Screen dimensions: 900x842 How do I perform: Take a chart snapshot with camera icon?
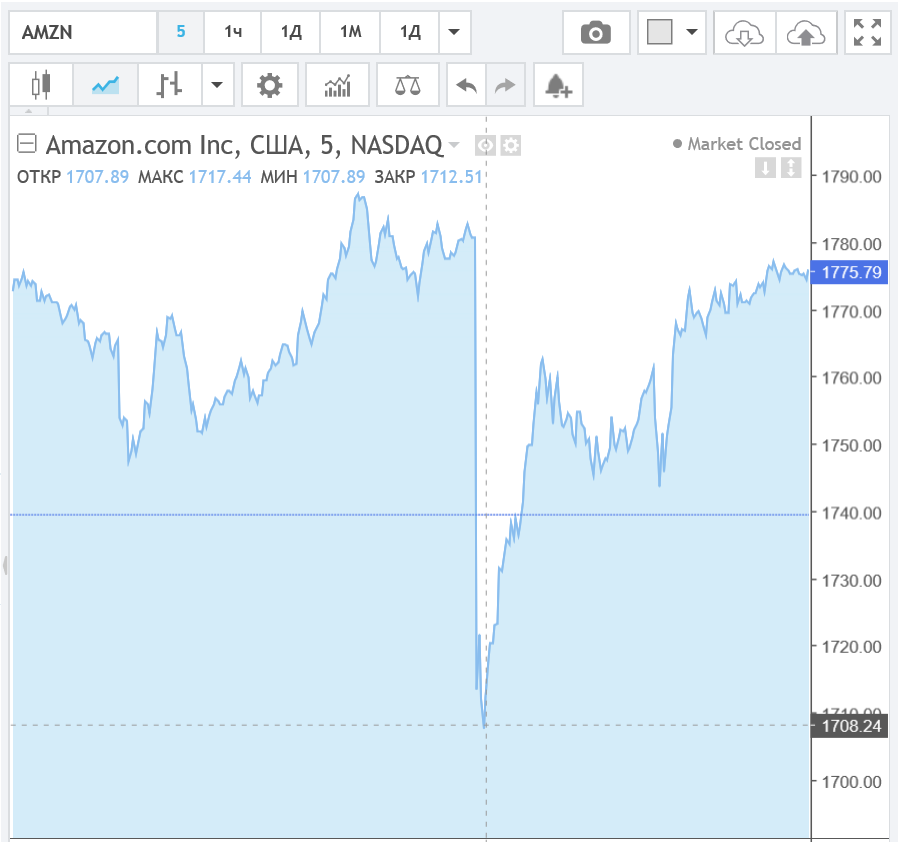596,33
